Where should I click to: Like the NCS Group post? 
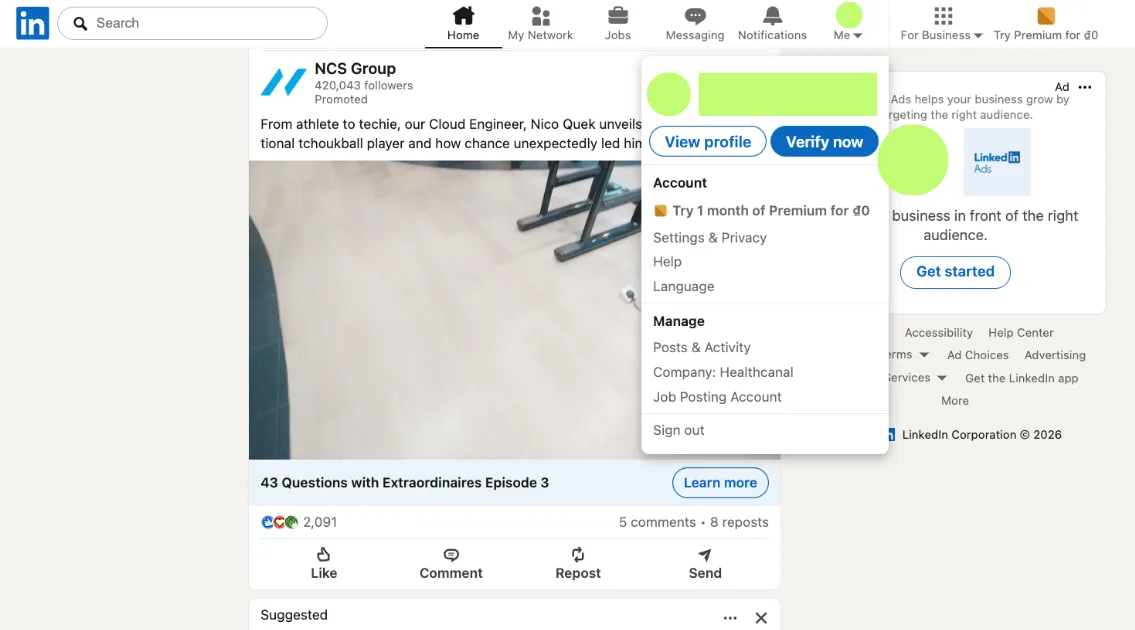click(323, 562)
